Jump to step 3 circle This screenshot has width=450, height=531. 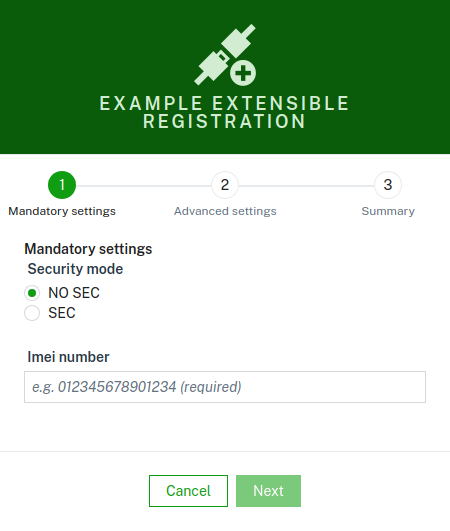coord(388,185)
